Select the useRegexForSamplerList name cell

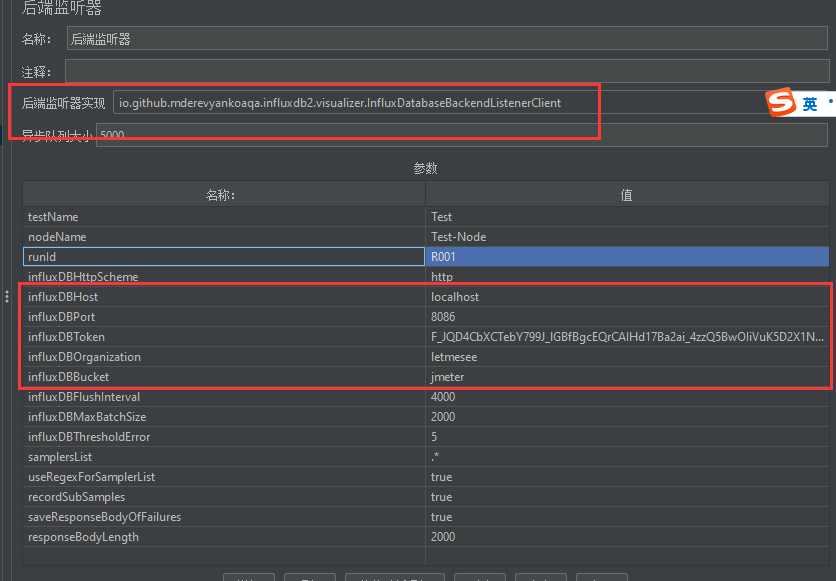coord(224,477)
